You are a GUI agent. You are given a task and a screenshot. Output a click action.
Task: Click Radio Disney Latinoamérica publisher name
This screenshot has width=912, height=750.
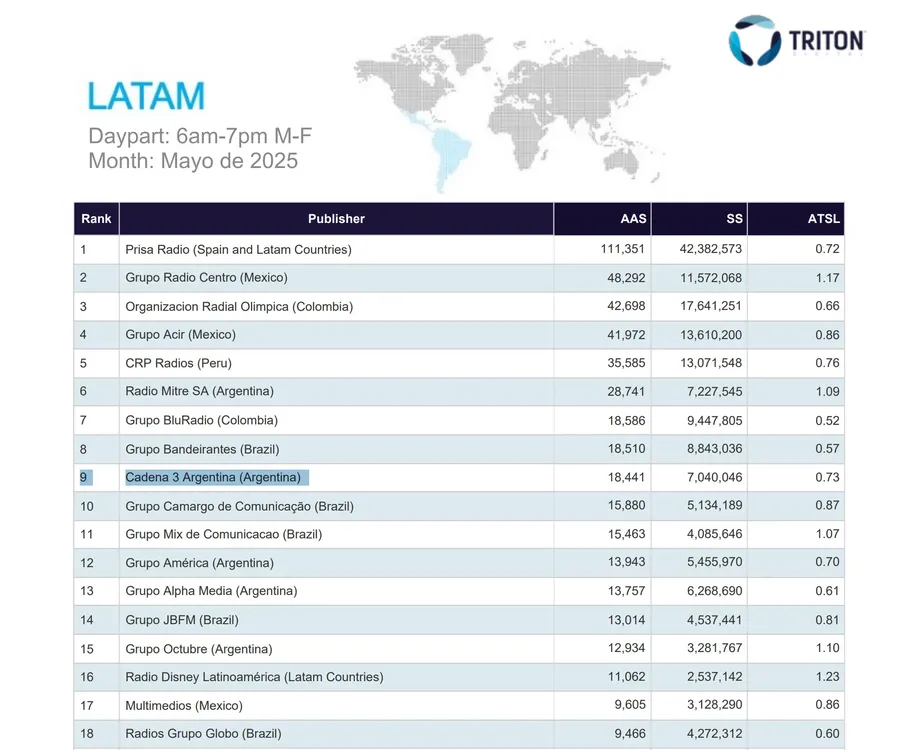[x=254, y=677]
